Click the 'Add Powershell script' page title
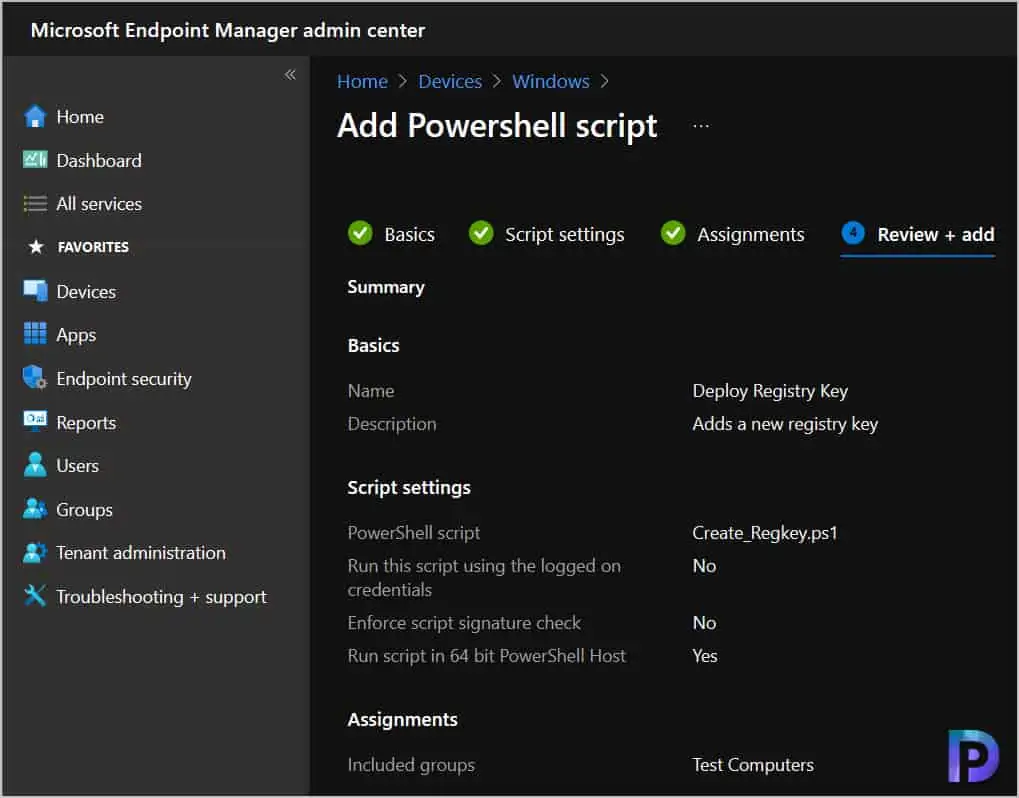 click(497, 126)
